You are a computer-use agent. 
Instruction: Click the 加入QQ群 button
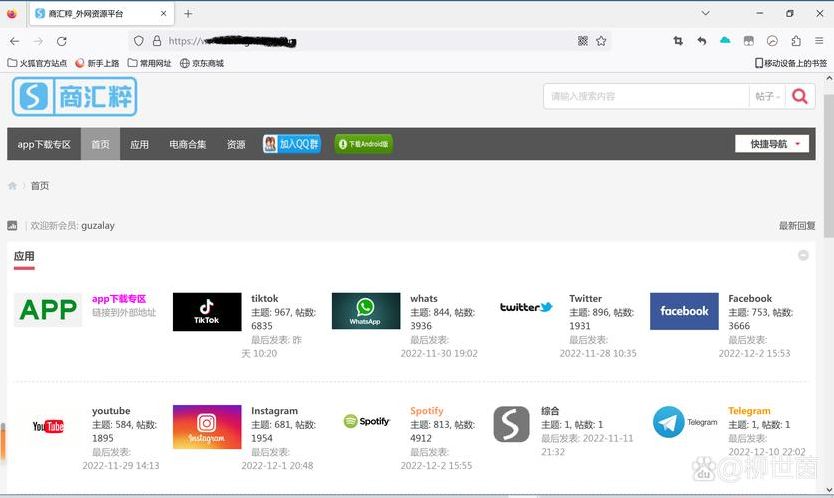[292, 144]
